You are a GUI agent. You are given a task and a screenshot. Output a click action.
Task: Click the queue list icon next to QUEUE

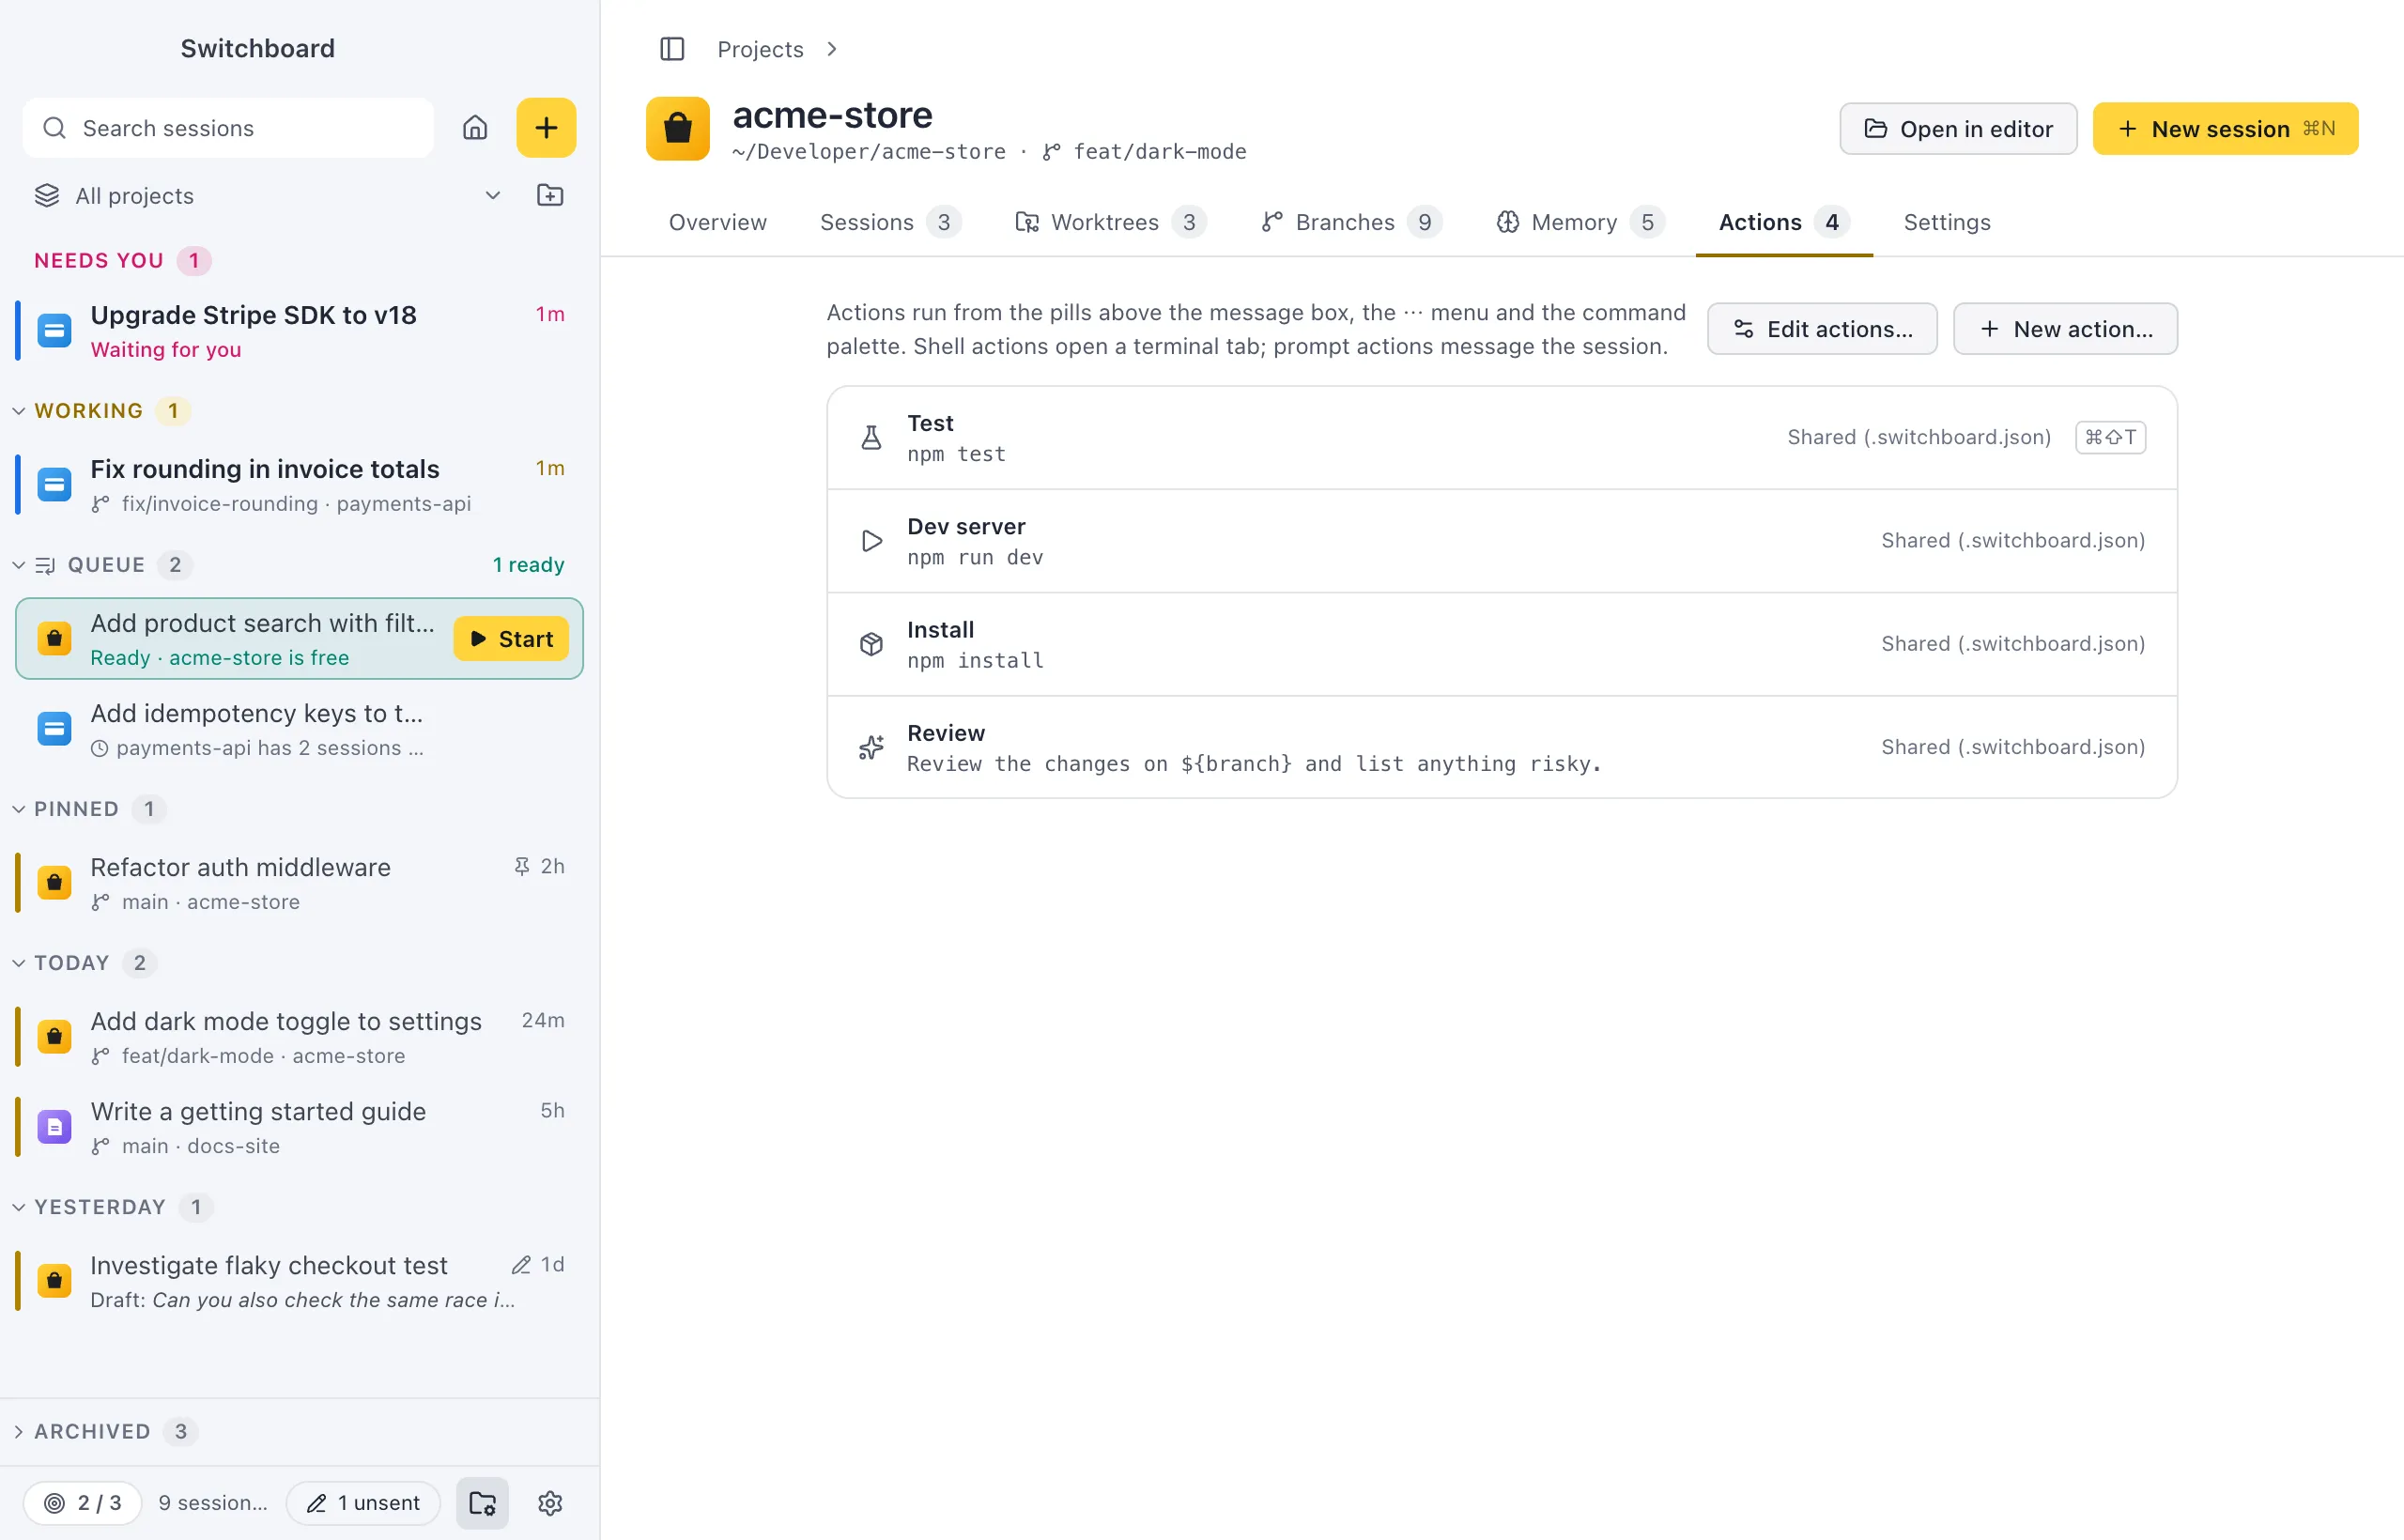[45, 565]
